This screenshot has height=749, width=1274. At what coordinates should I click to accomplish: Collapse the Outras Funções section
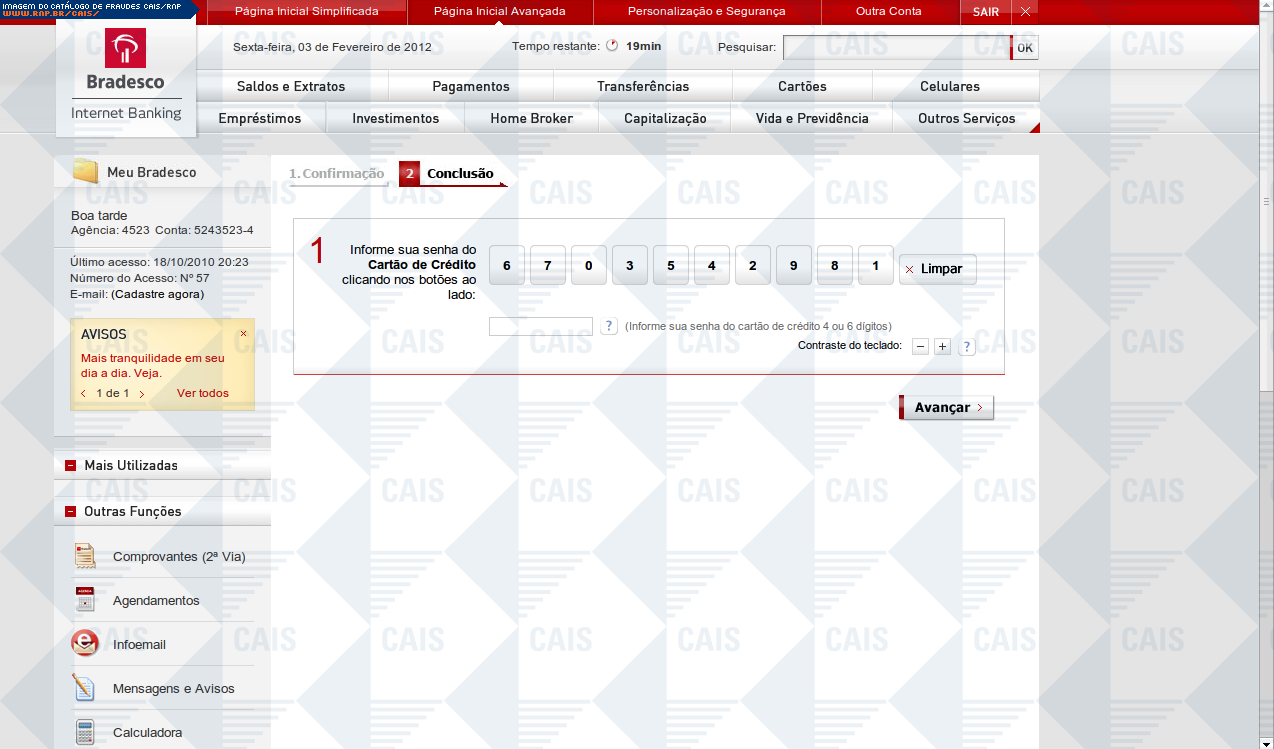coord(70,511)
